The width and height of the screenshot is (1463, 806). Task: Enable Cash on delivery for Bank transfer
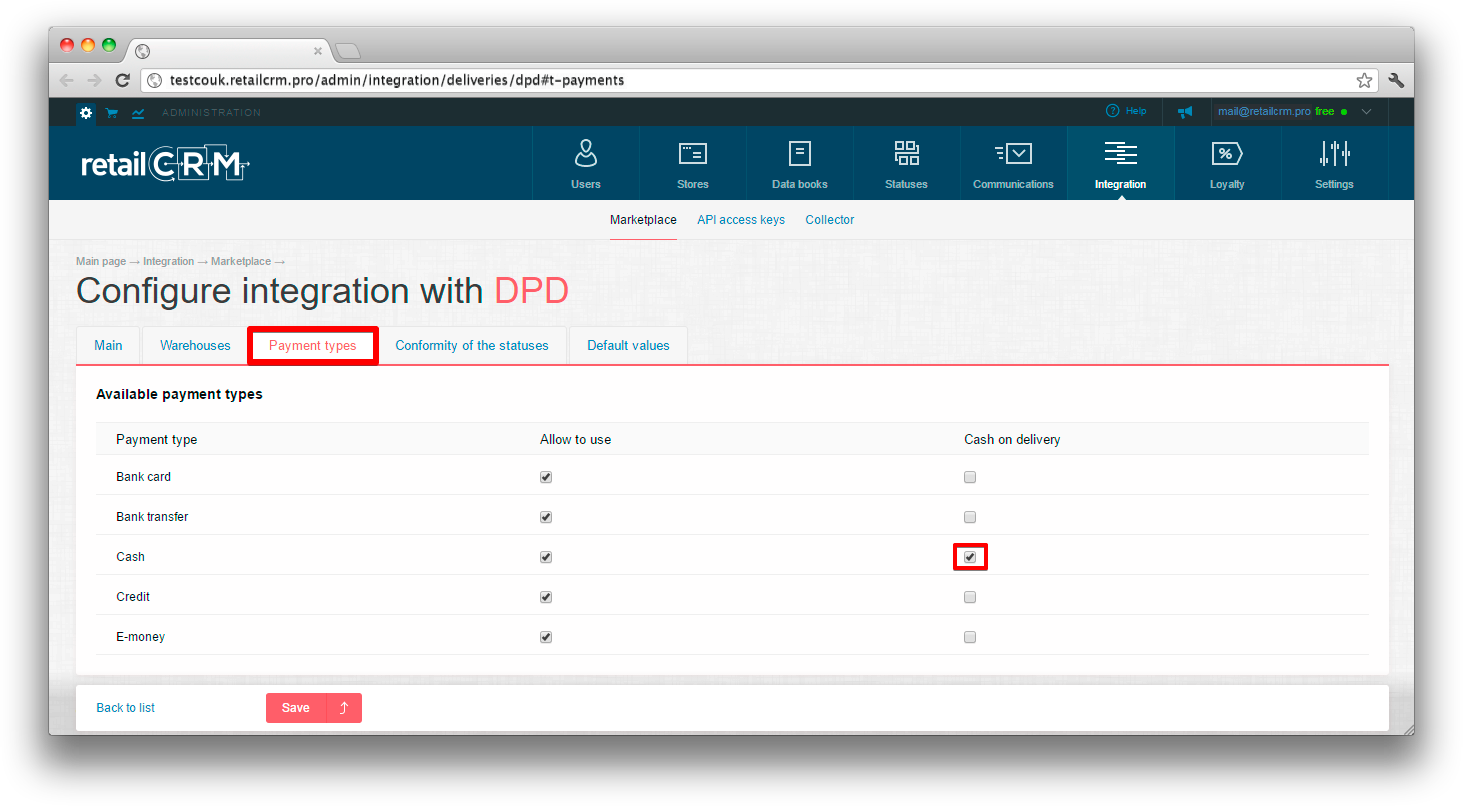[x=970, y=518]
